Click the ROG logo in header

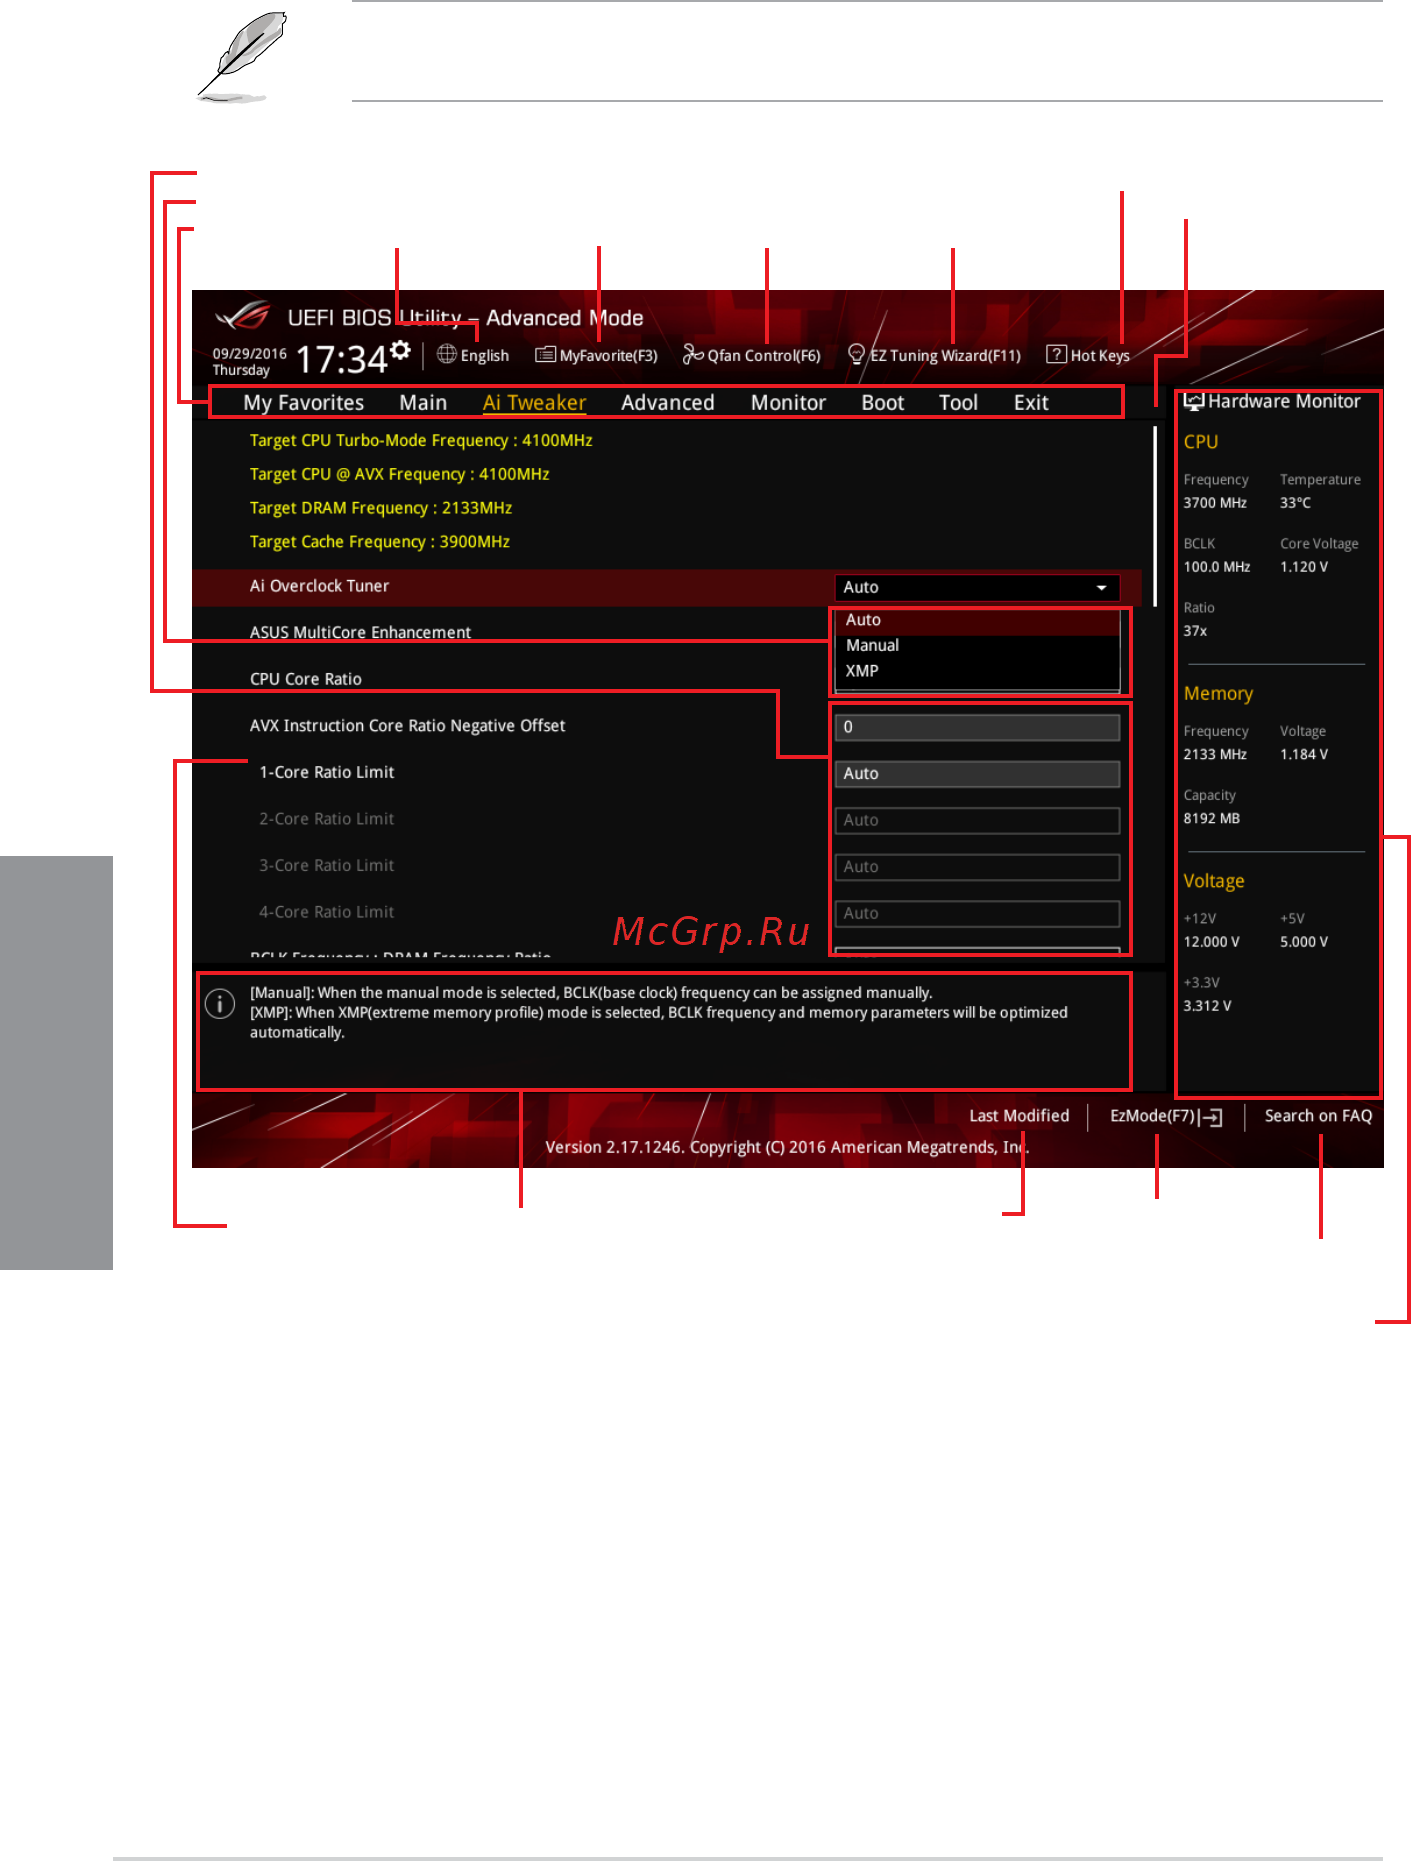point(243,316)
